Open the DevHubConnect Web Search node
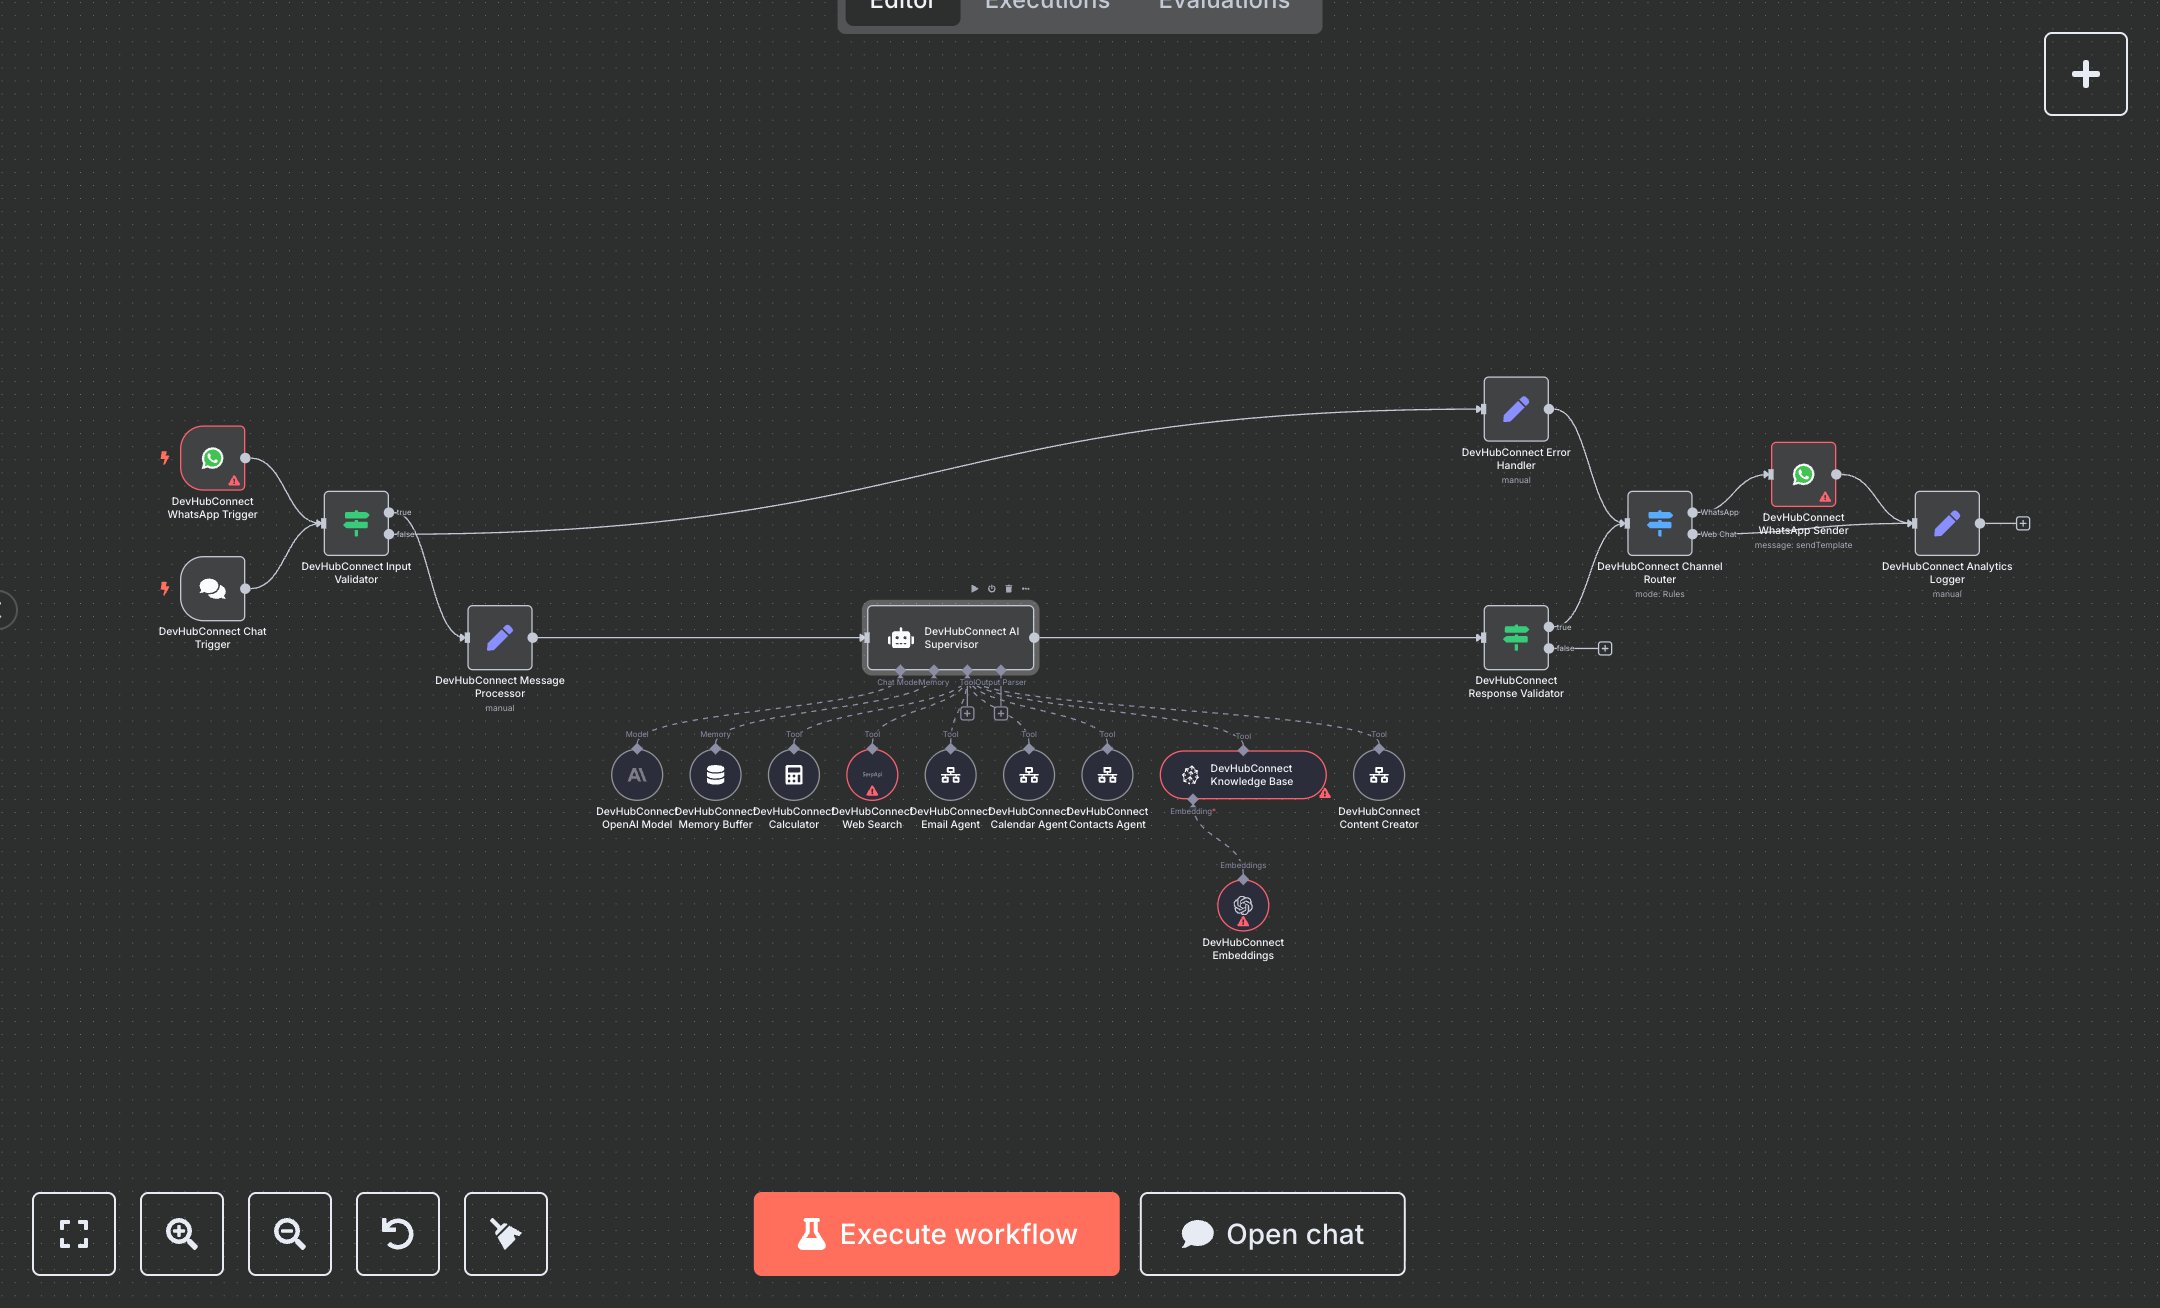The image size is (2160, 1308). pos(872,775)
